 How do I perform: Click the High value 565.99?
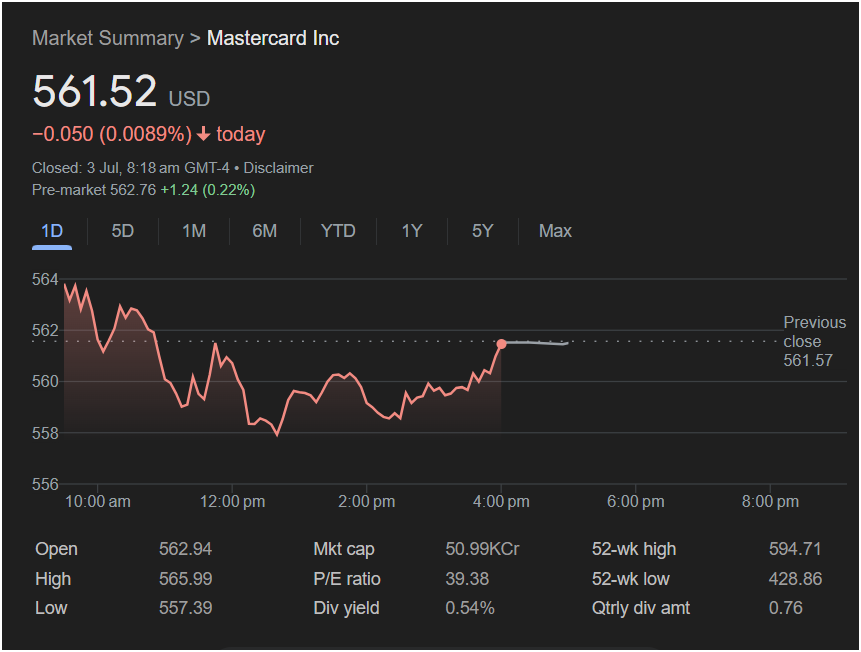click(x=186, y=578)
